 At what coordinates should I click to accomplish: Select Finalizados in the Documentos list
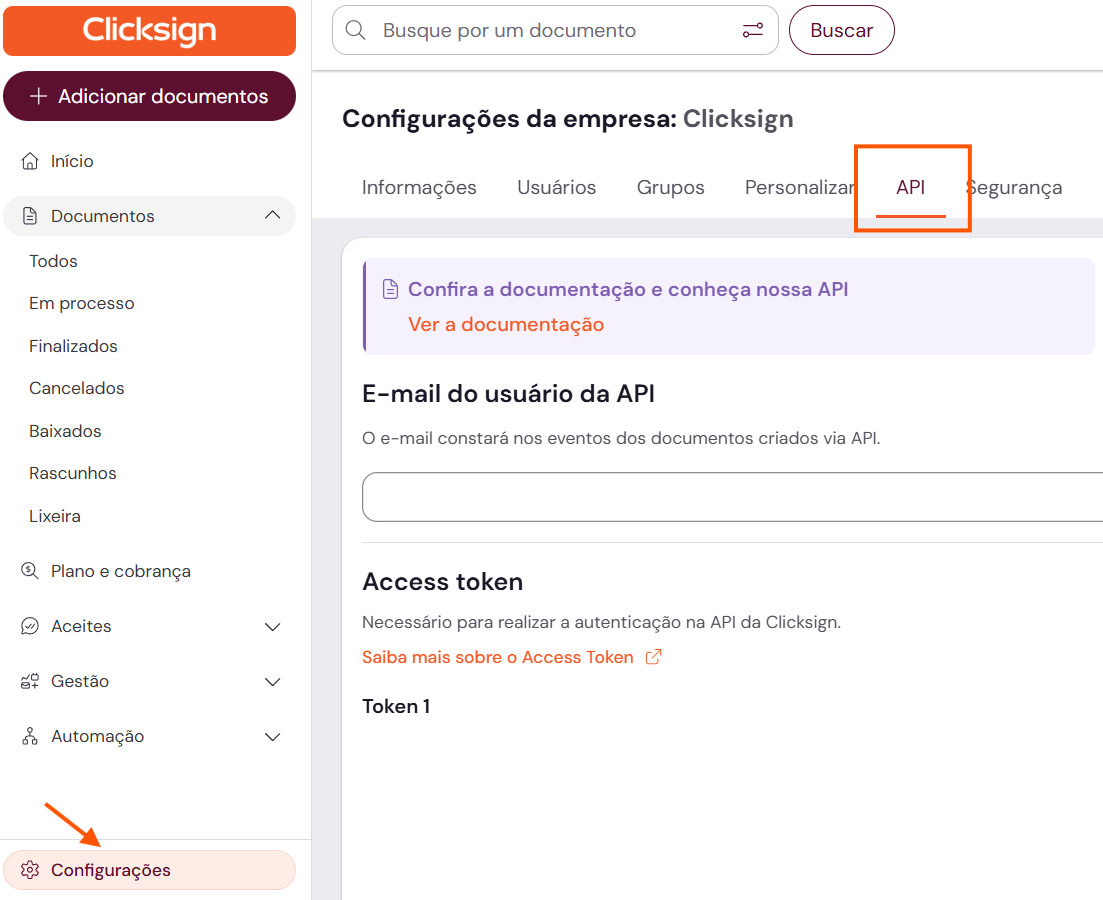click(73, 346)
